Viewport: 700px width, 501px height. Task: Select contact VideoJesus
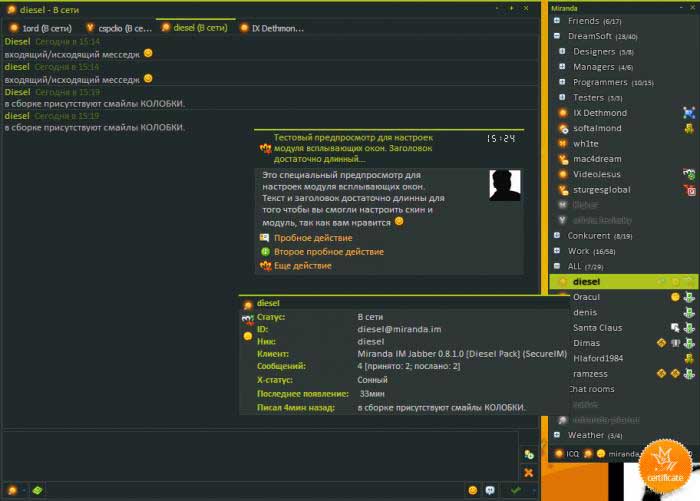pos(596,174)
